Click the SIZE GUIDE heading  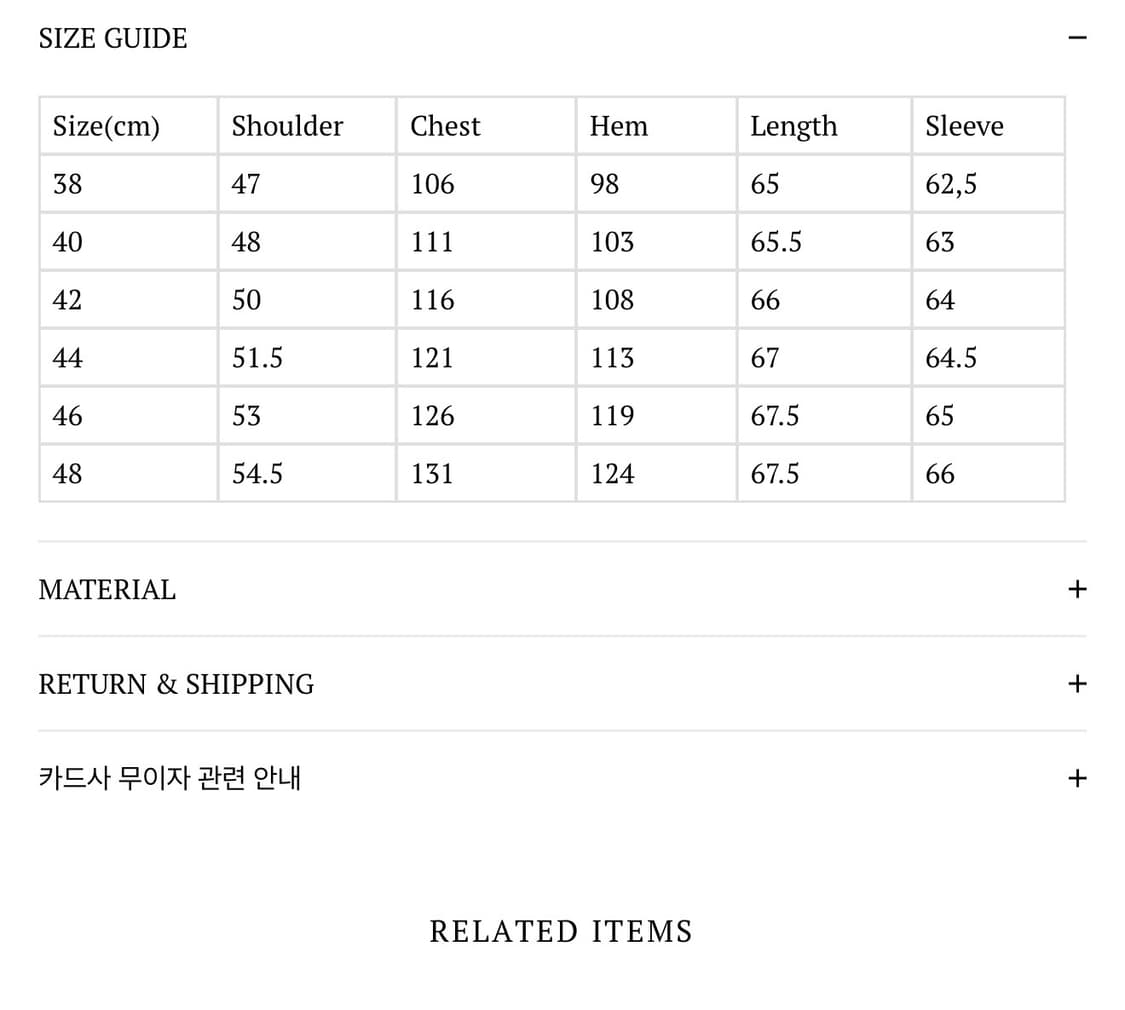point(113,38)
